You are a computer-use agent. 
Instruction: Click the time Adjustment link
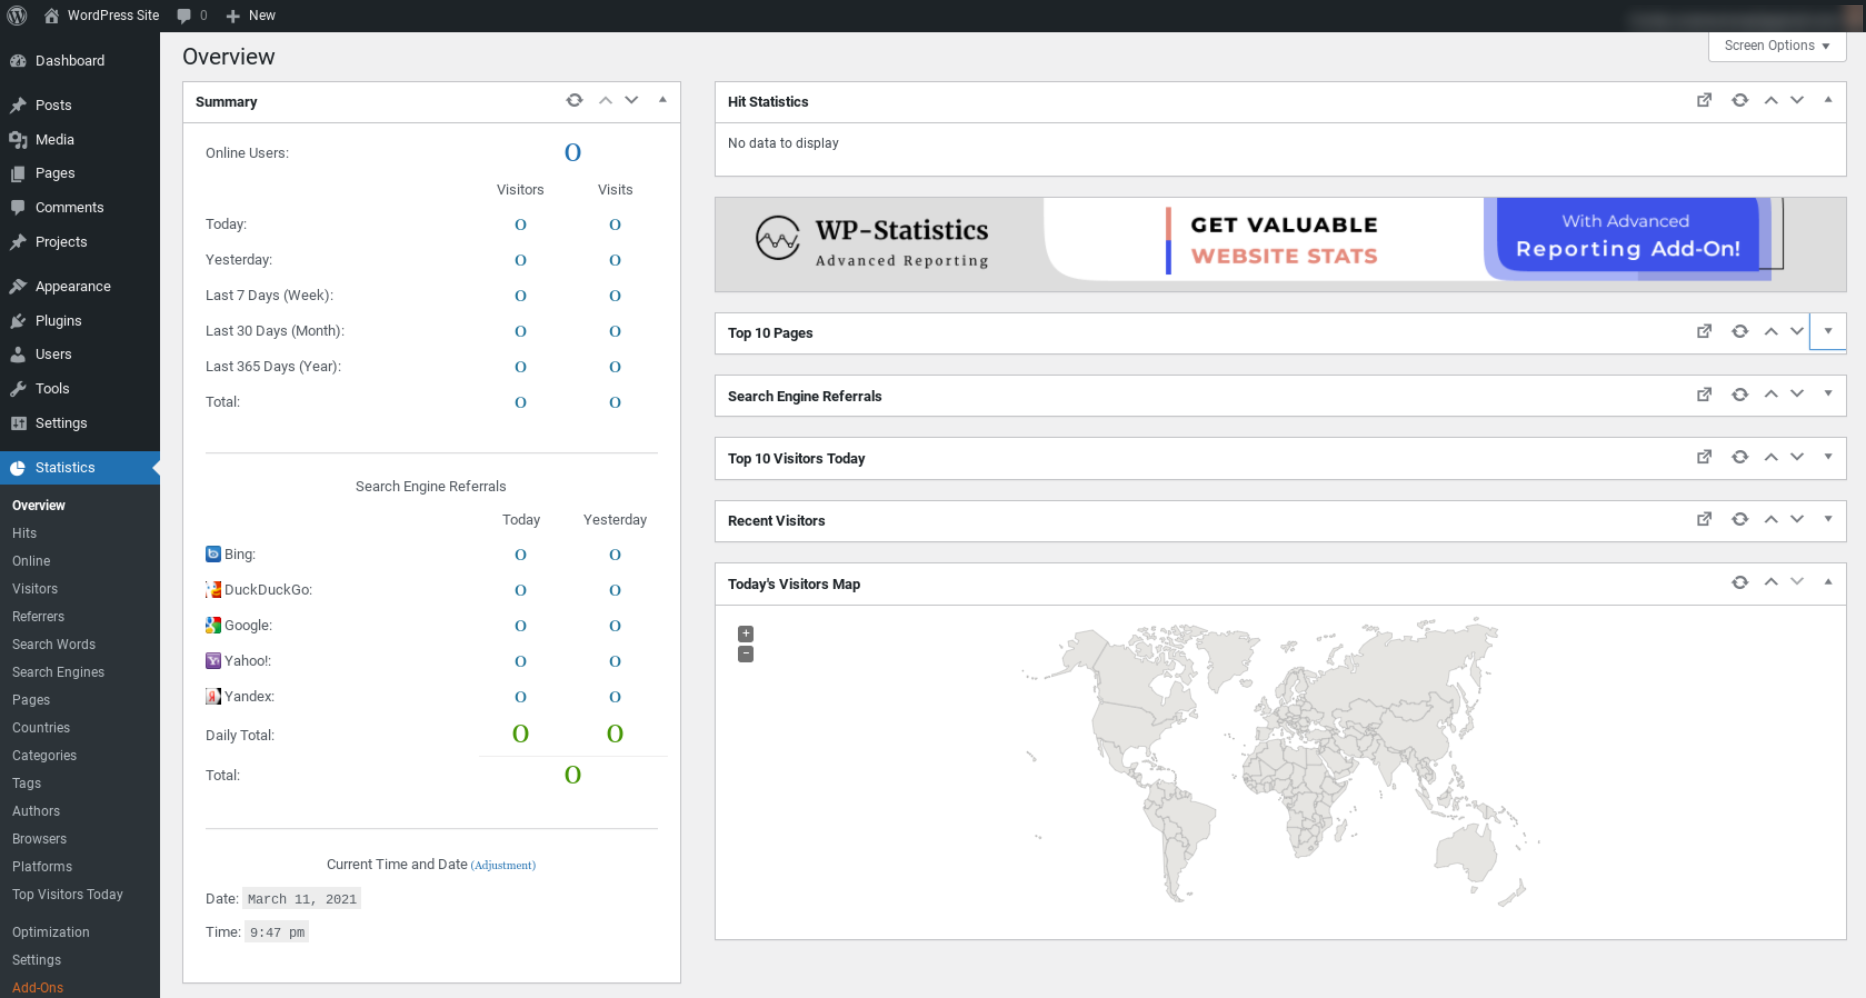503,865
